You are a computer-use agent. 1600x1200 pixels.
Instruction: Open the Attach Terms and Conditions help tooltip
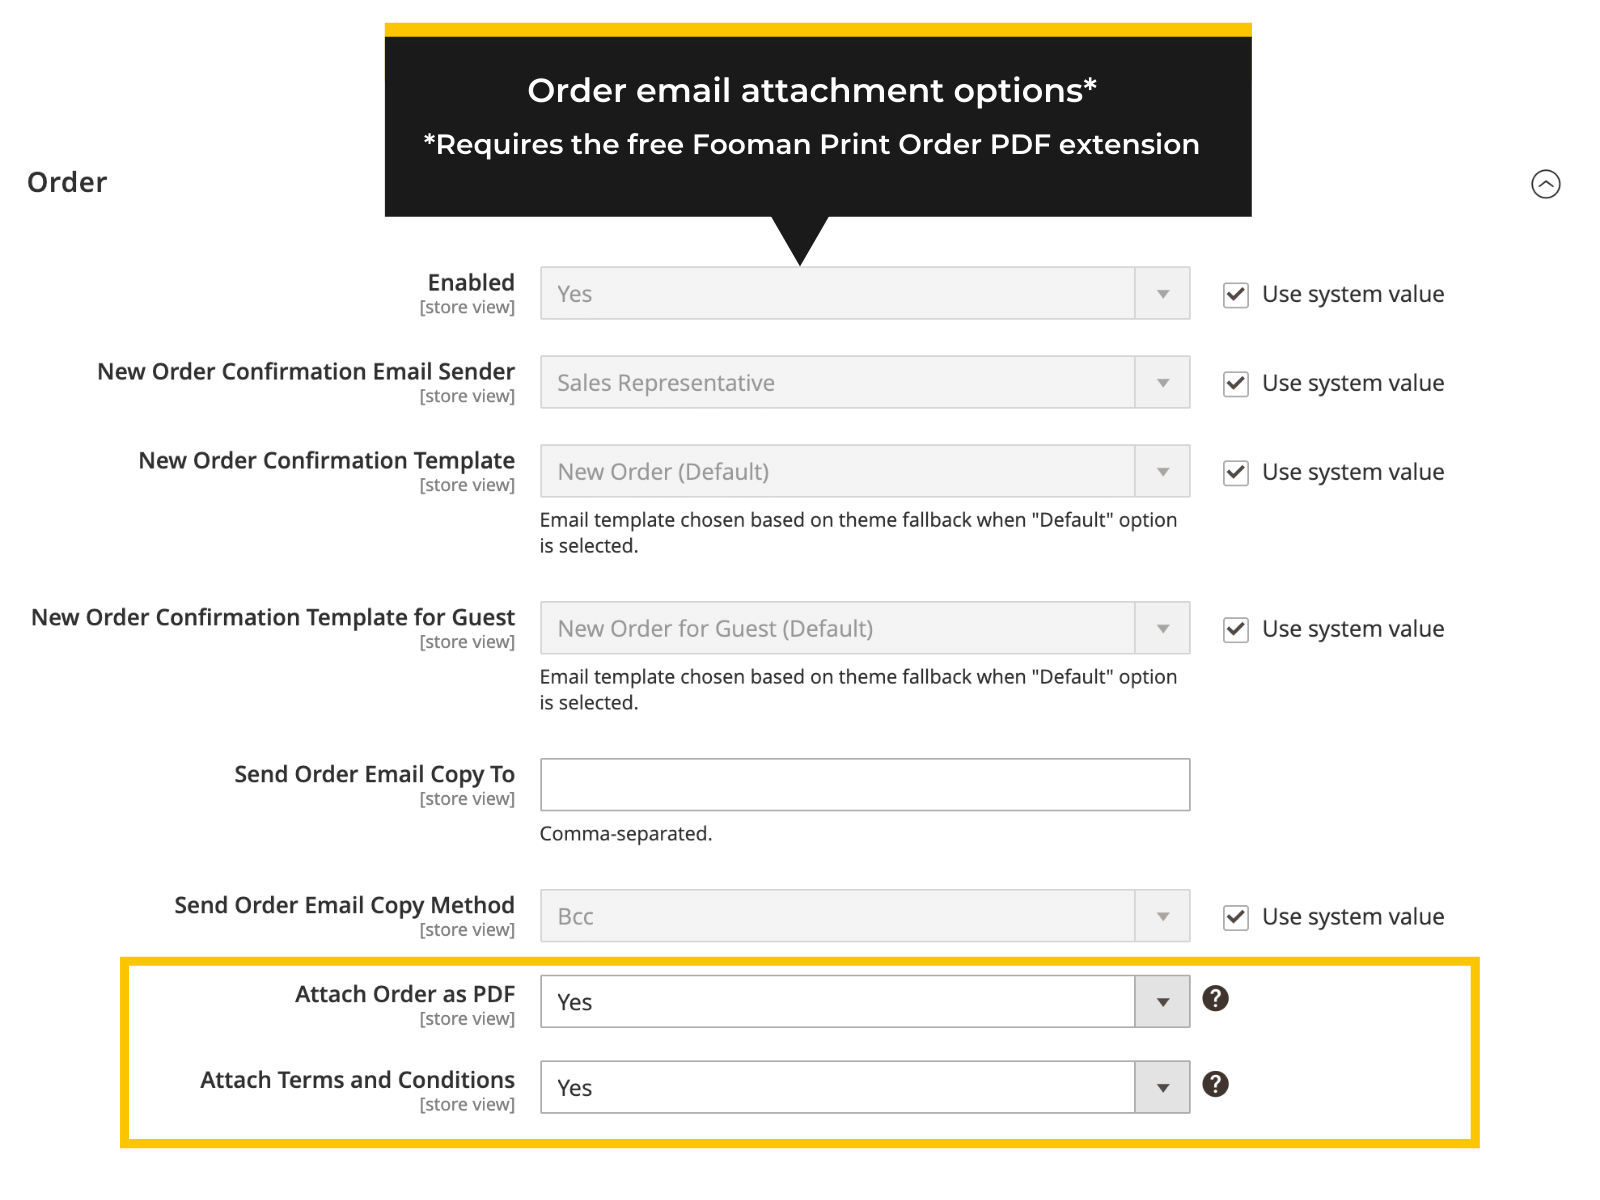click(1216, 1084)
